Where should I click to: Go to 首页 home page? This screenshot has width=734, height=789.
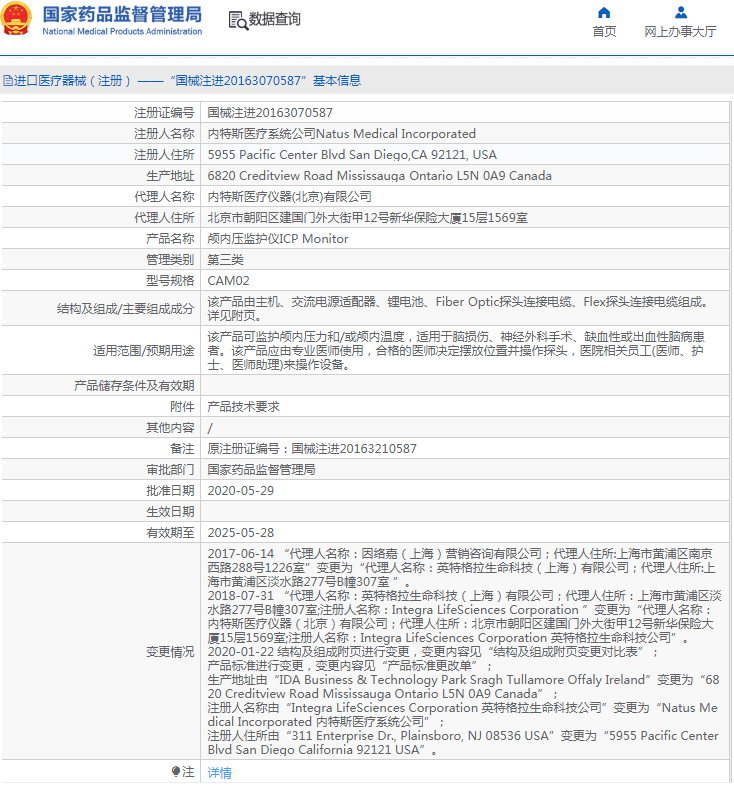click(x=604, y=31)
